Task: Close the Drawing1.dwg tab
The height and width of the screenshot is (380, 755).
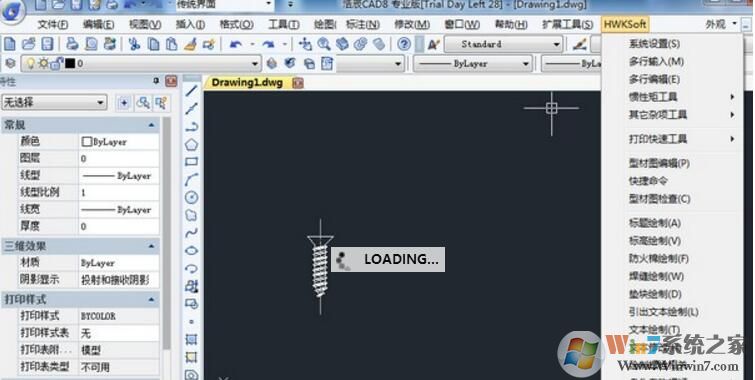Action: [x=298, y=83]
